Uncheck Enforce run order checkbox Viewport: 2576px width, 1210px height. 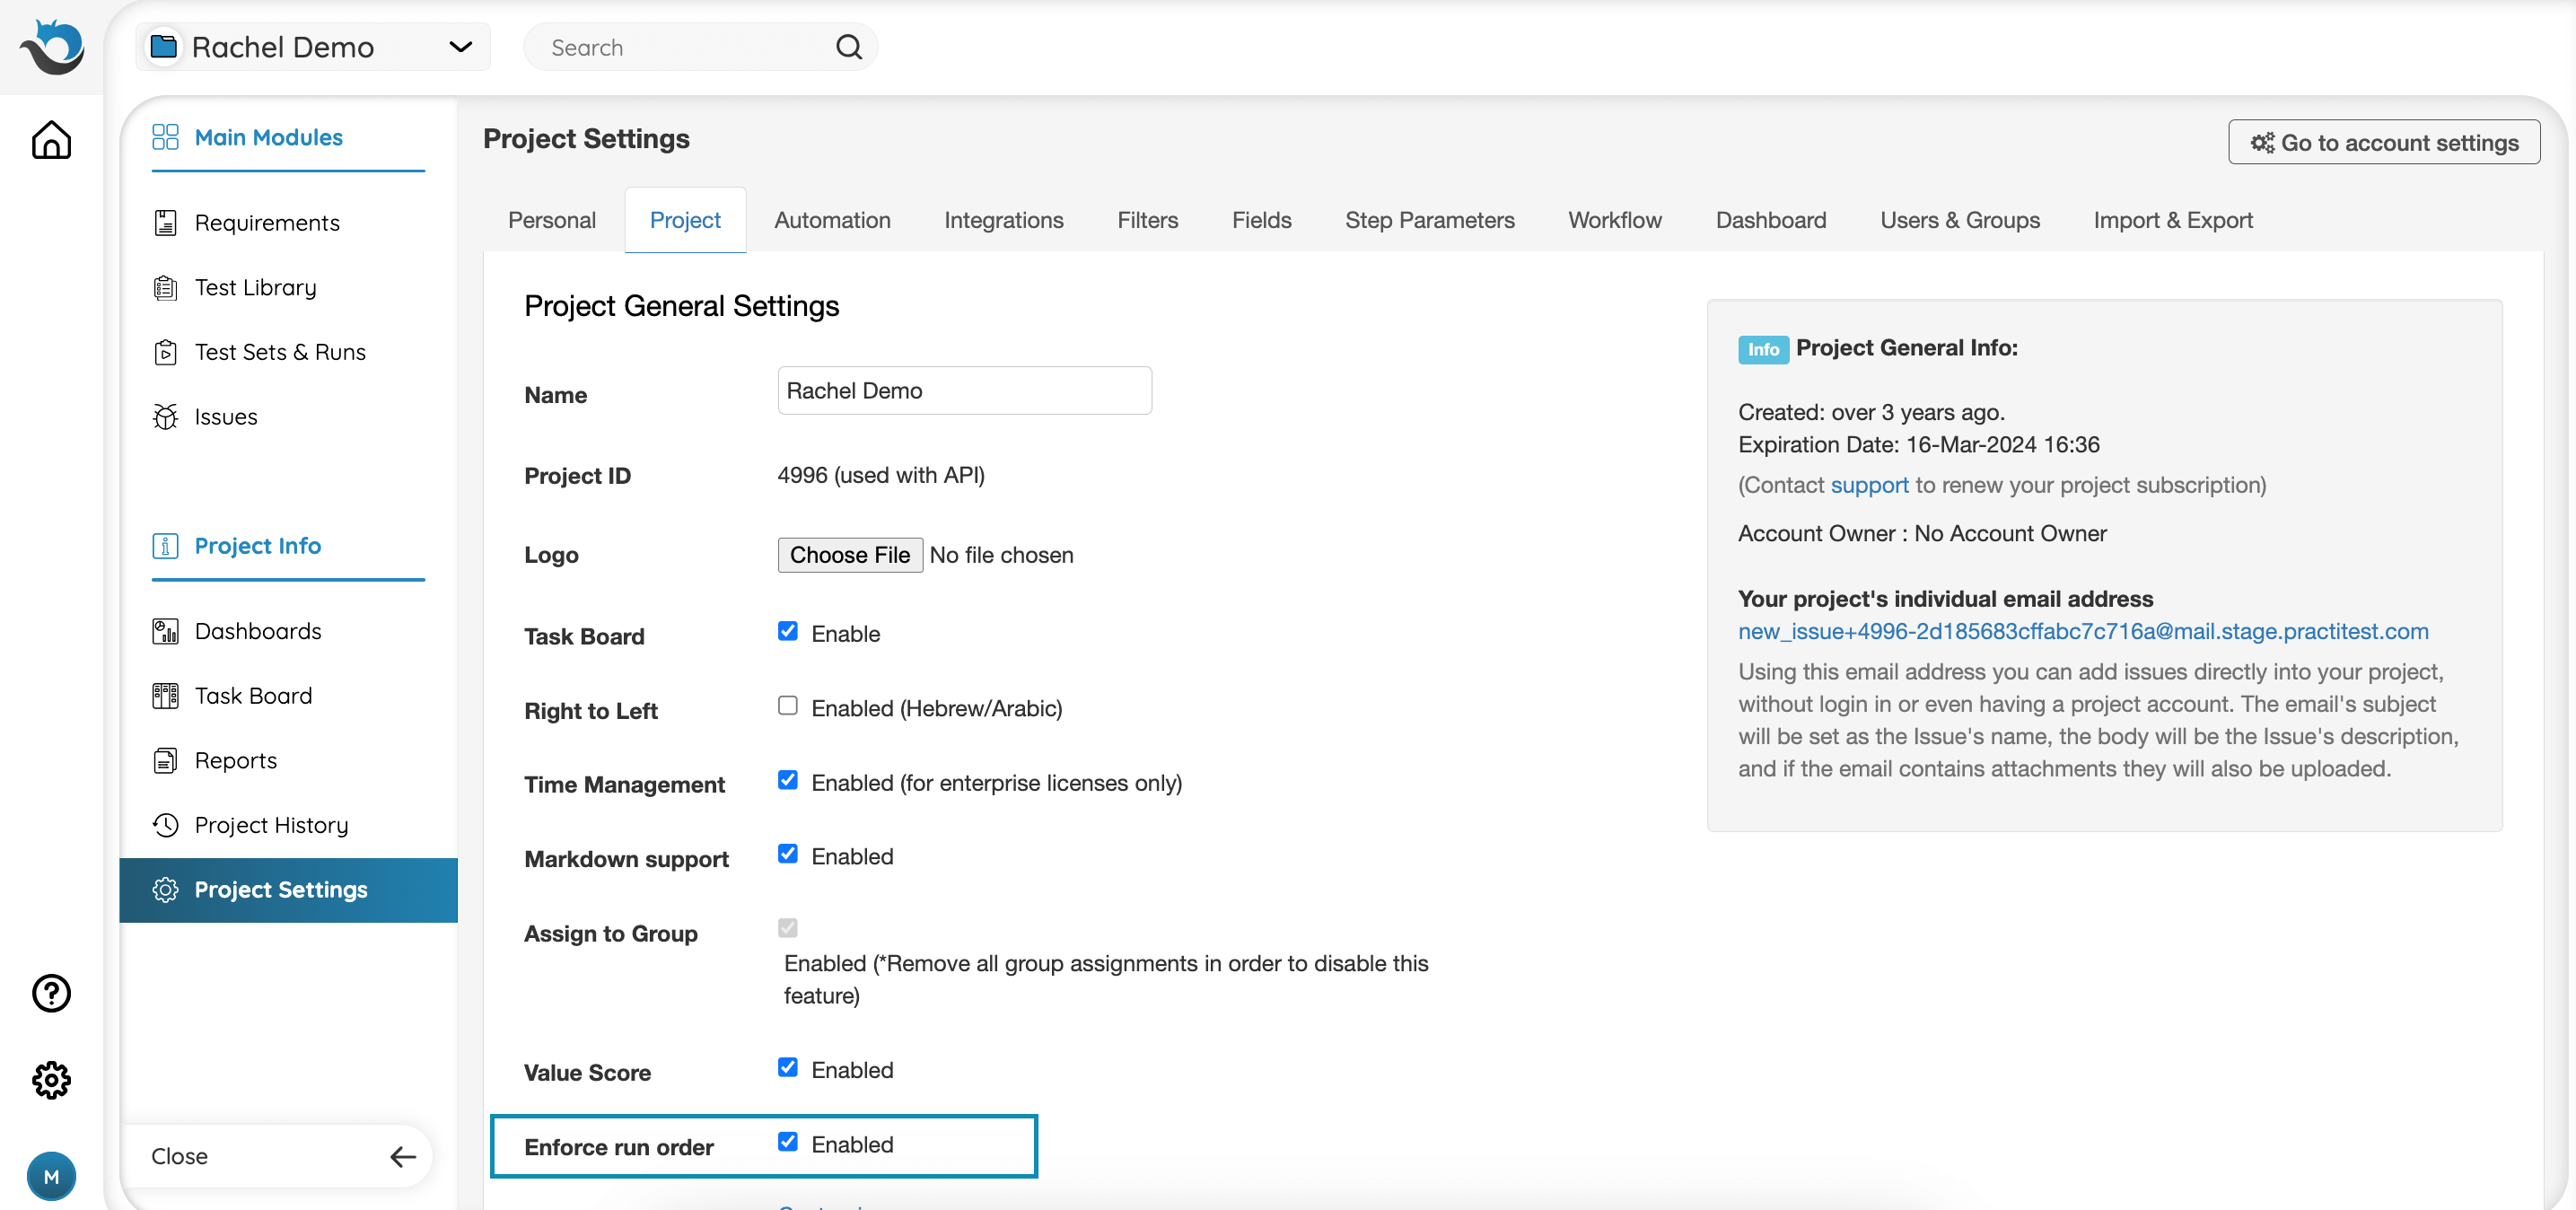788,1142
